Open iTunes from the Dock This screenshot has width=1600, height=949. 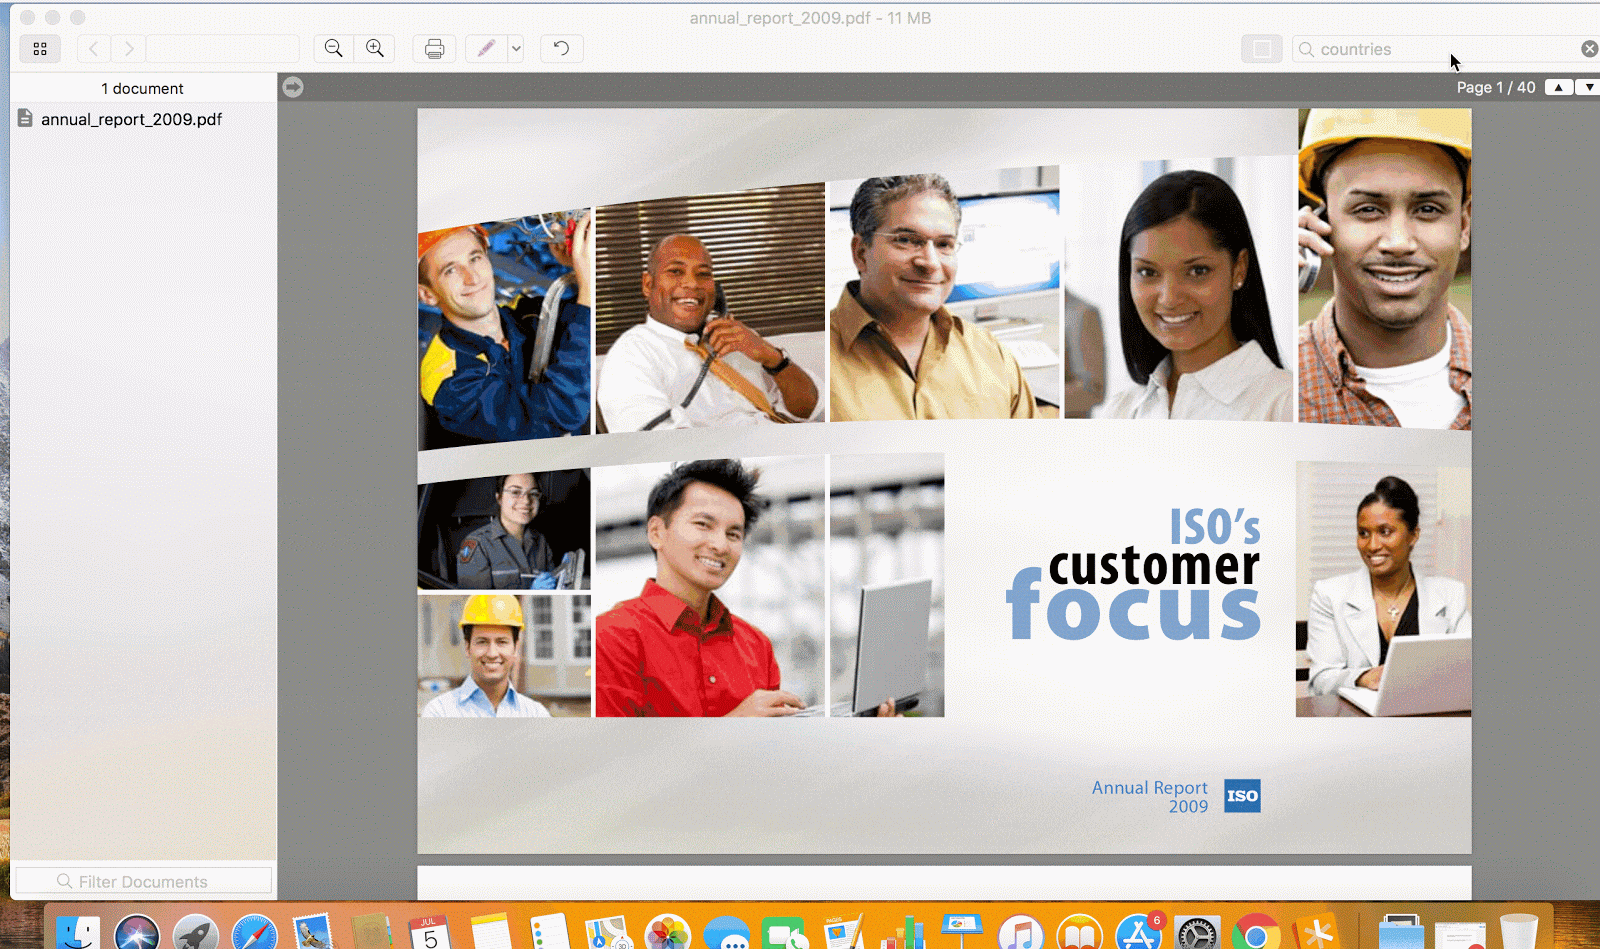[1021, 933]
